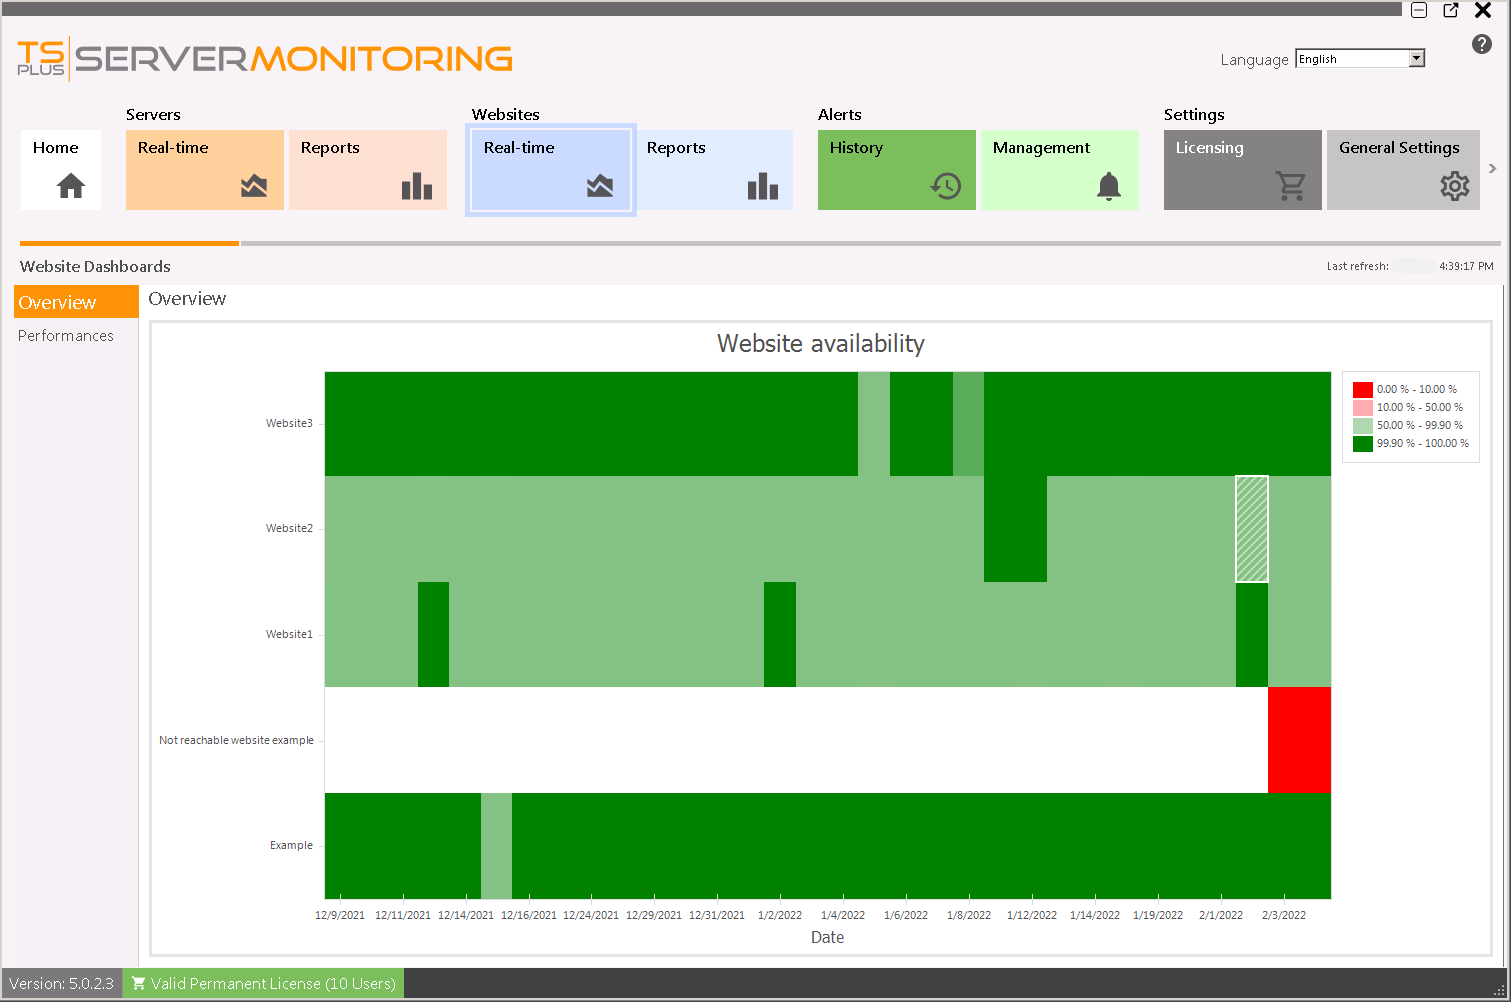Viewport: 1511px width, 1002px height.
Task: Select the Servers Real-time chart icon
Action: point(254,185)
